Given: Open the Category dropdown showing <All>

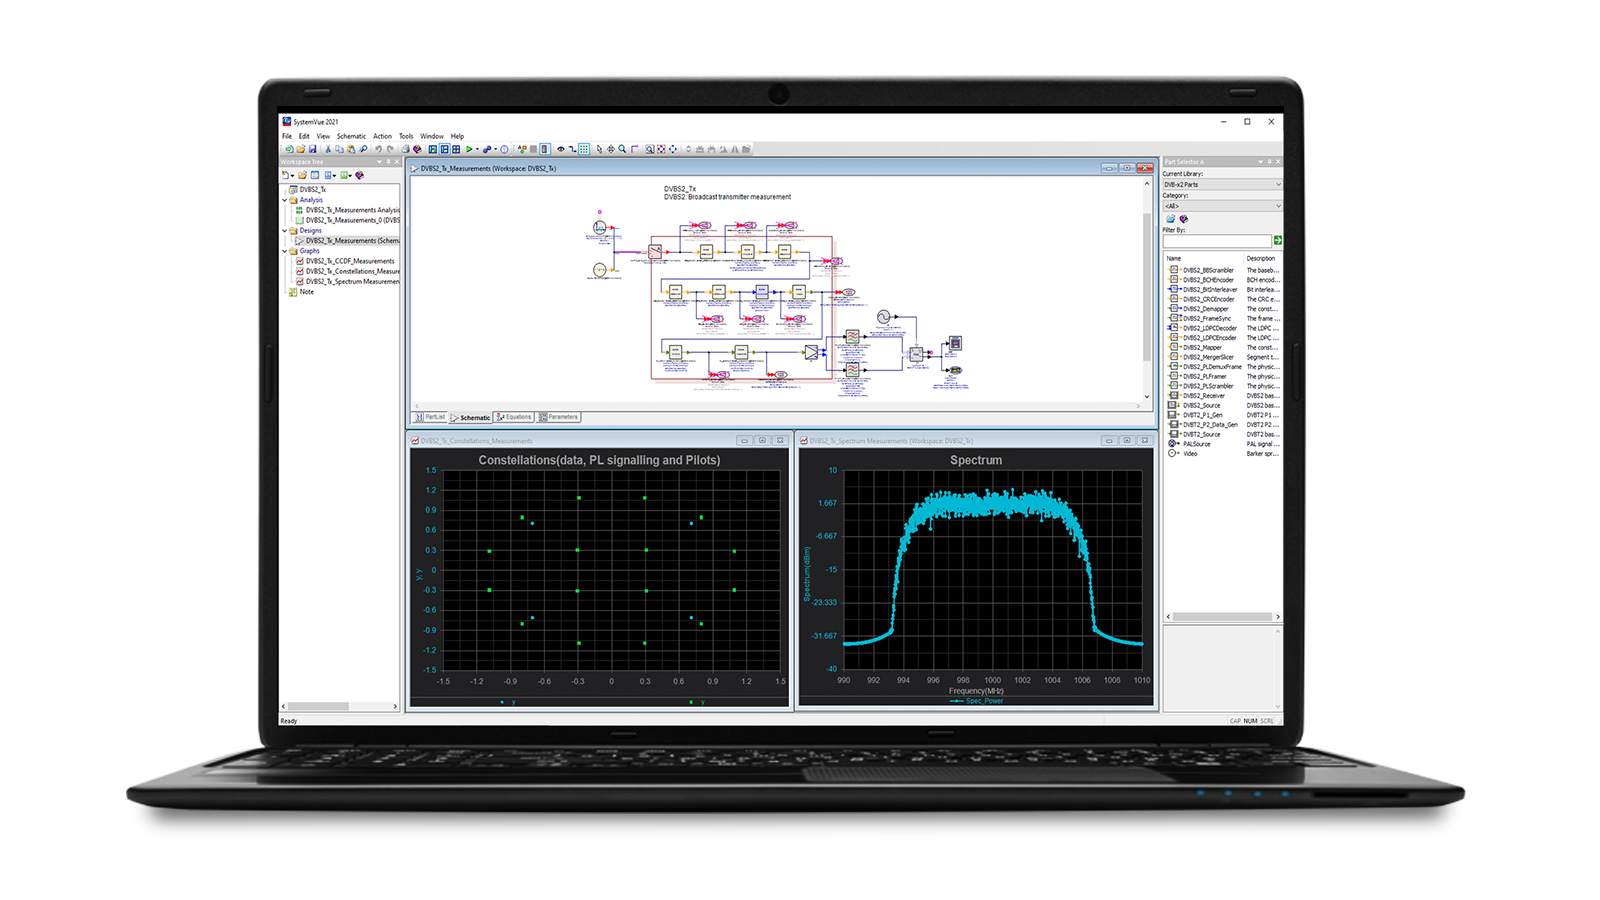Looking at the screenshot, I should point(1222,206).
